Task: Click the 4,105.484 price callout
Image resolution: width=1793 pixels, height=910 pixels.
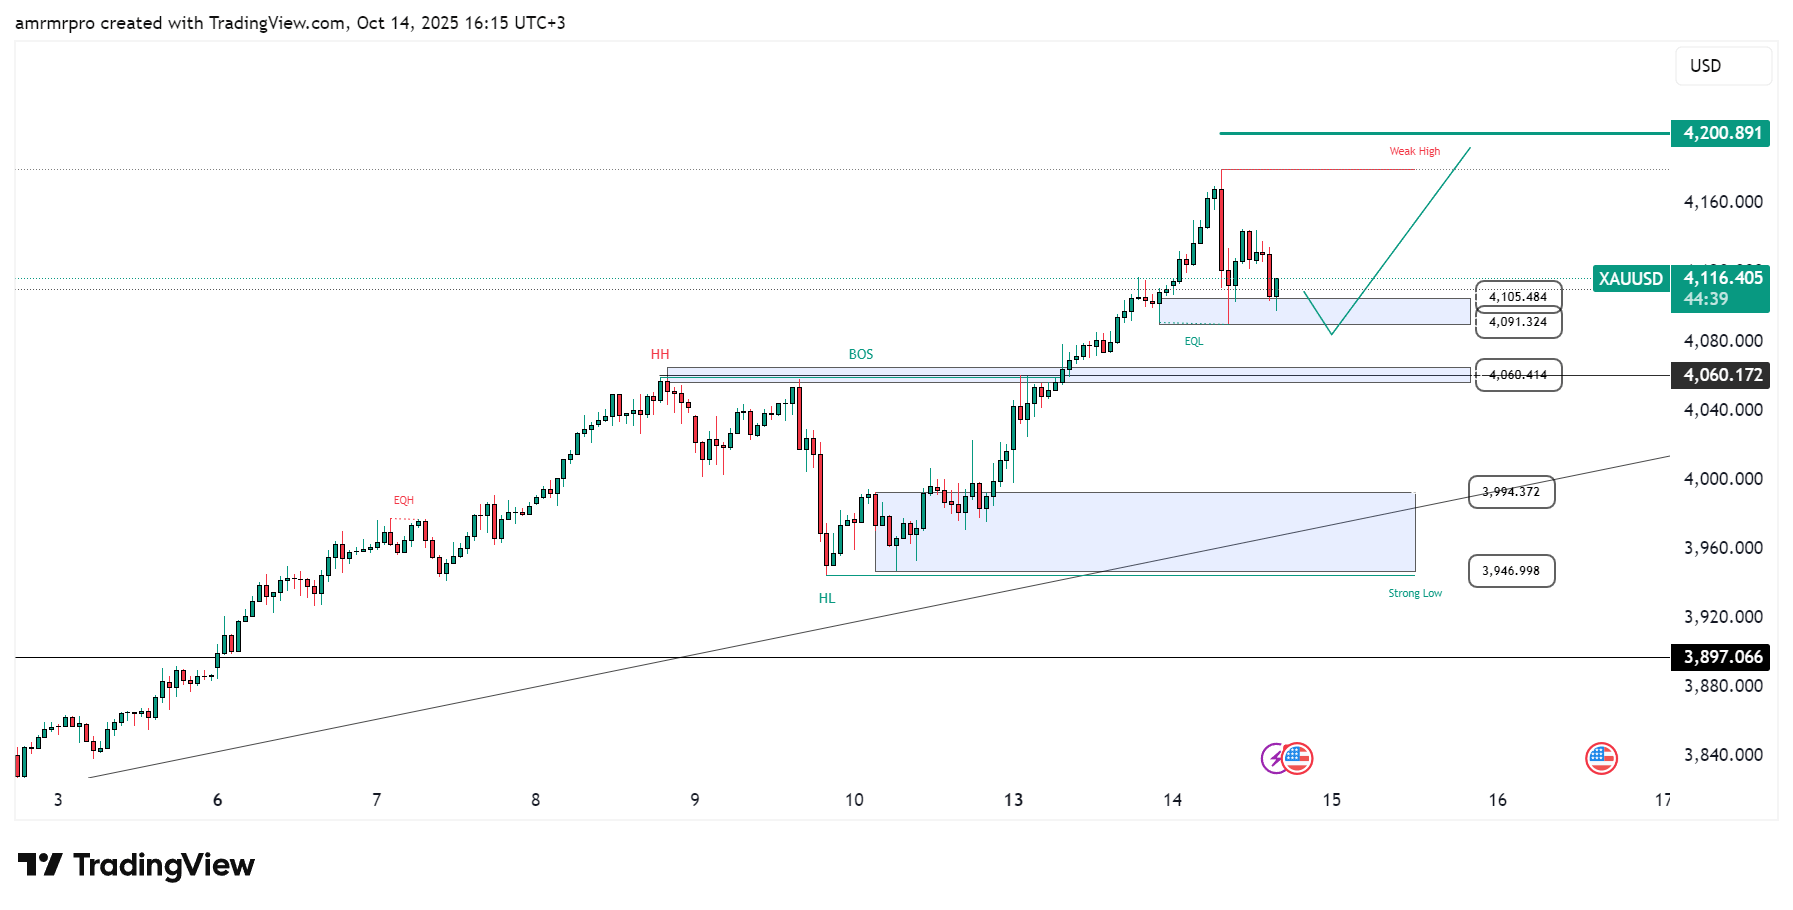Action: pos(1517,297)
